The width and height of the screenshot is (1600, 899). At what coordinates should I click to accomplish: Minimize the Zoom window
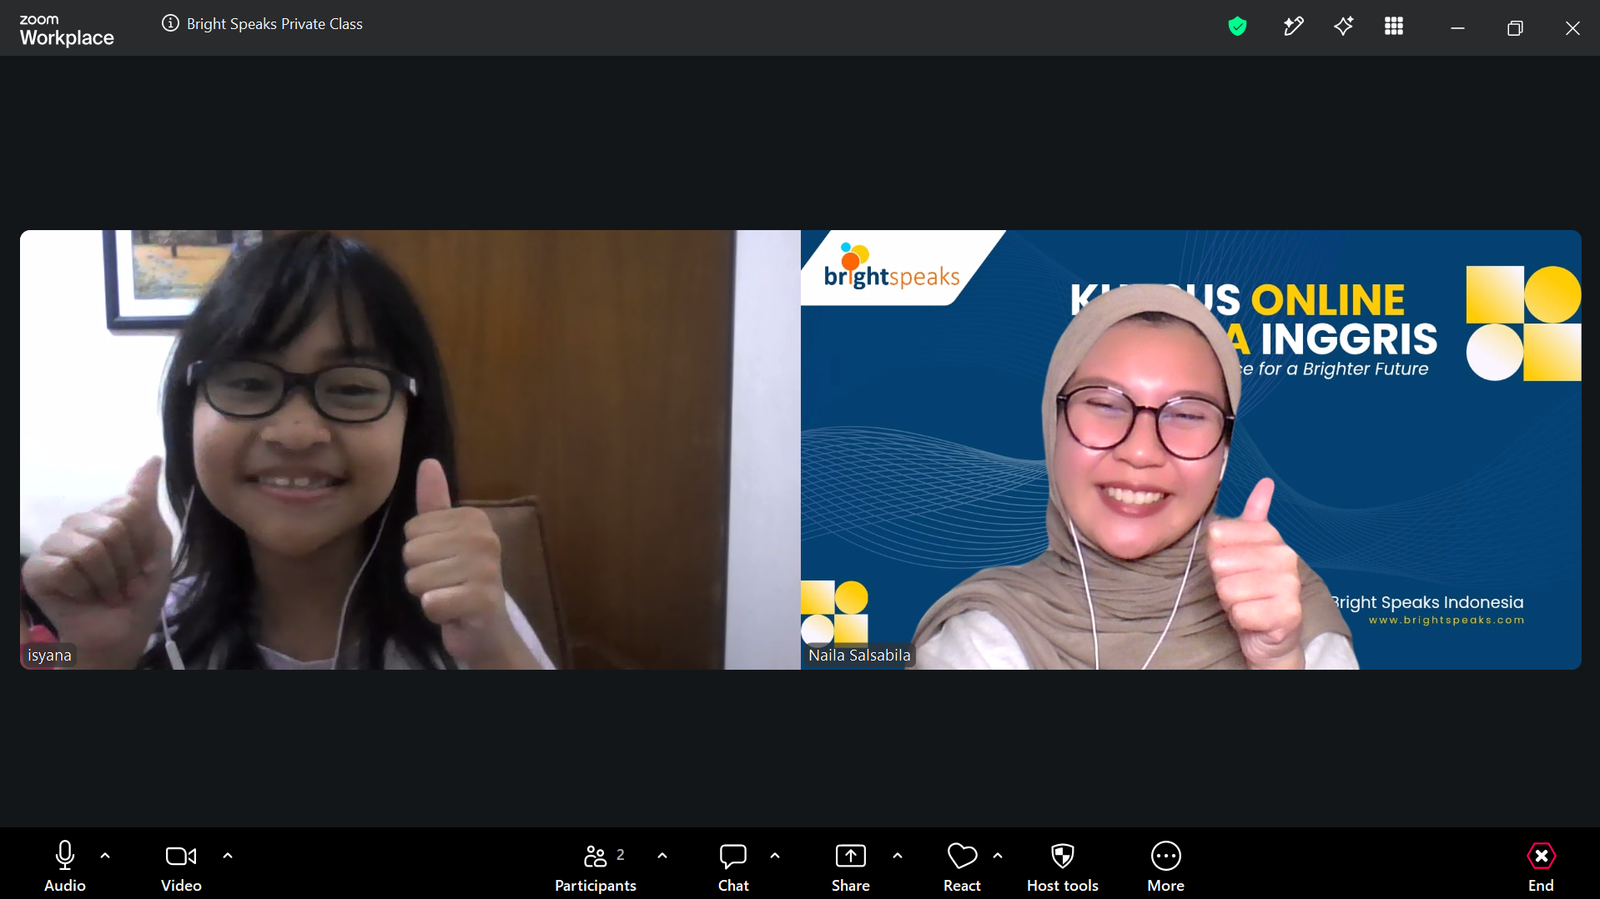[1458, 28]
